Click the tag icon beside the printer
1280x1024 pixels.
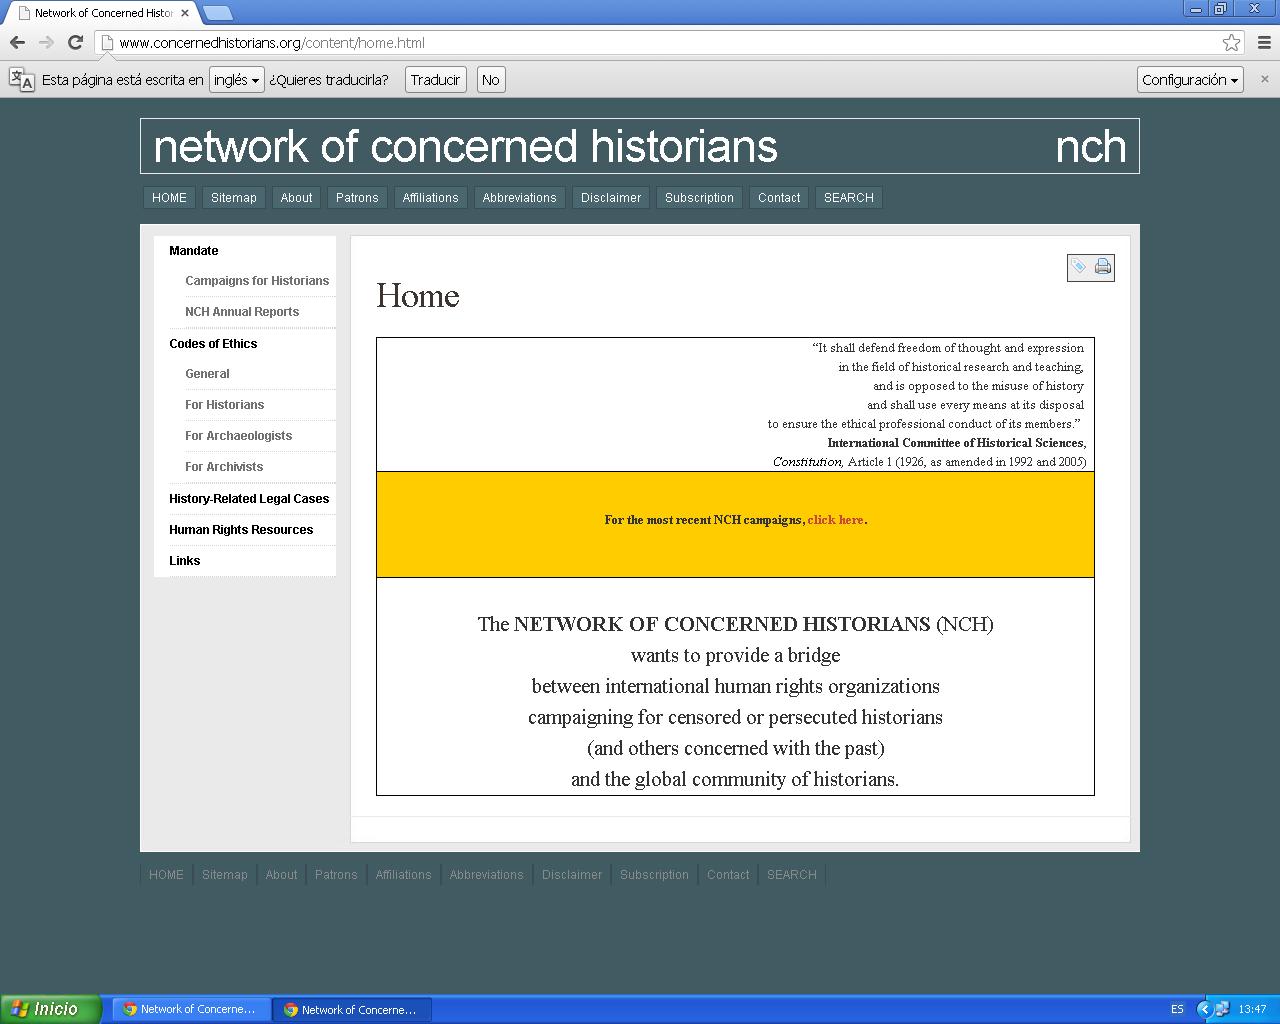[1079, 267]
